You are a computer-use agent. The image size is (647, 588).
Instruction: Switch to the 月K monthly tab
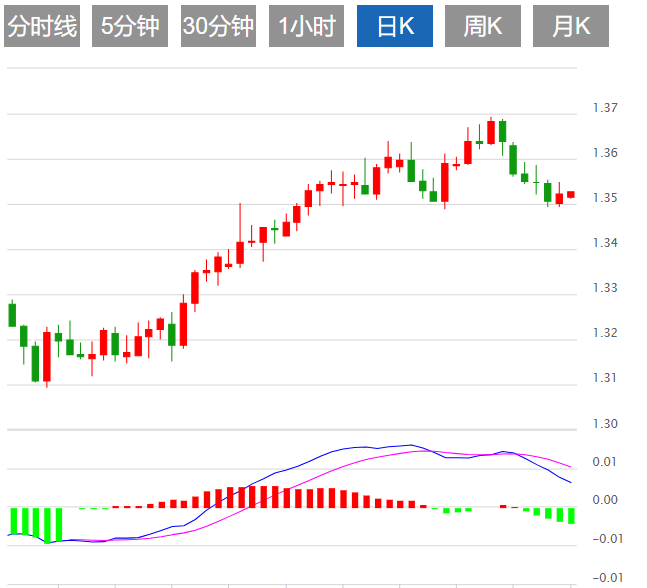click(571, 26)
